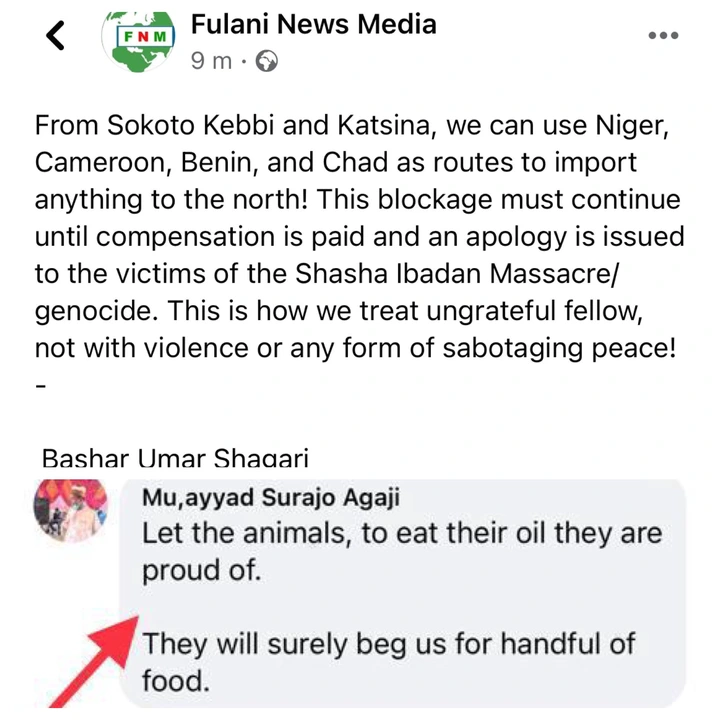Click the word "food." in the comment
The image size is (720, 720).
[176, 682]
